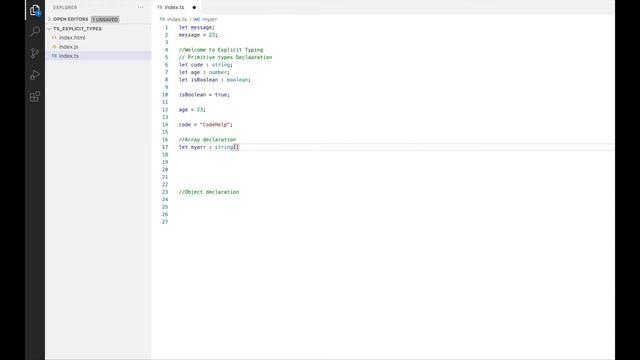Viewport: 640px width, 360px height.
Task: Open the Explorer view icon
Action: pyautogui.click(x=35, y=10)
